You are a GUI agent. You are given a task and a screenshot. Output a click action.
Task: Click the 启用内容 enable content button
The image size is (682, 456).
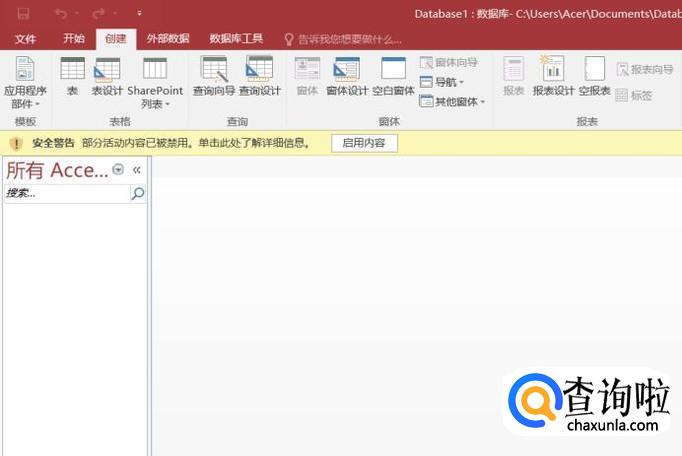tap(364, 143)
